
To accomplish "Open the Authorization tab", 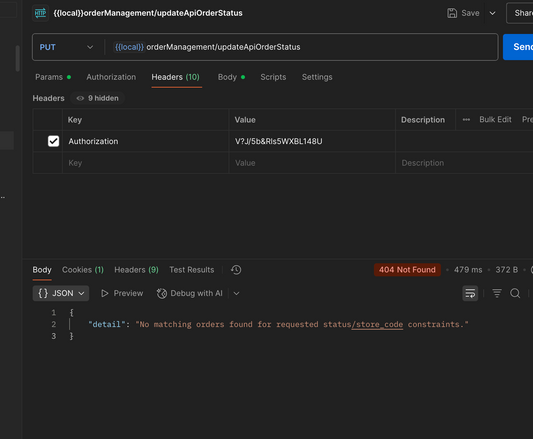I will (111, 77).
